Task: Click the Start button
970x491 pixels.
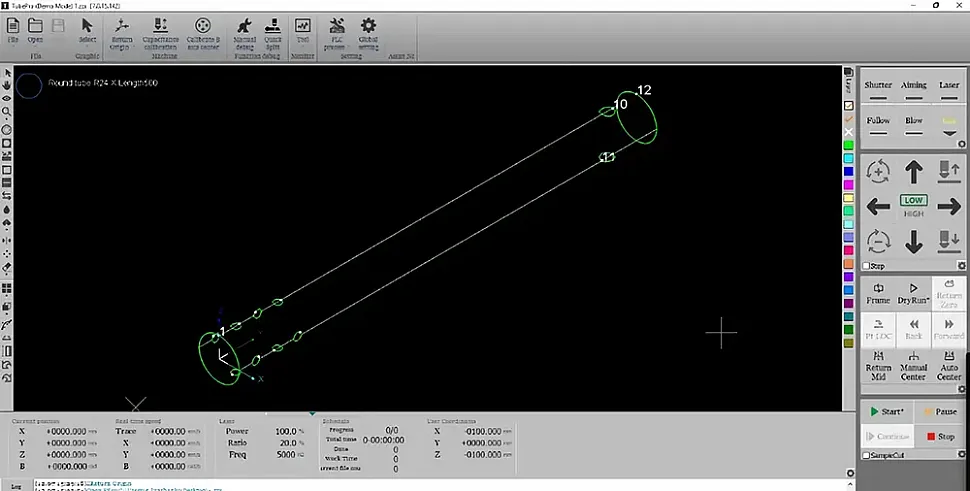Action: point(886,412)
